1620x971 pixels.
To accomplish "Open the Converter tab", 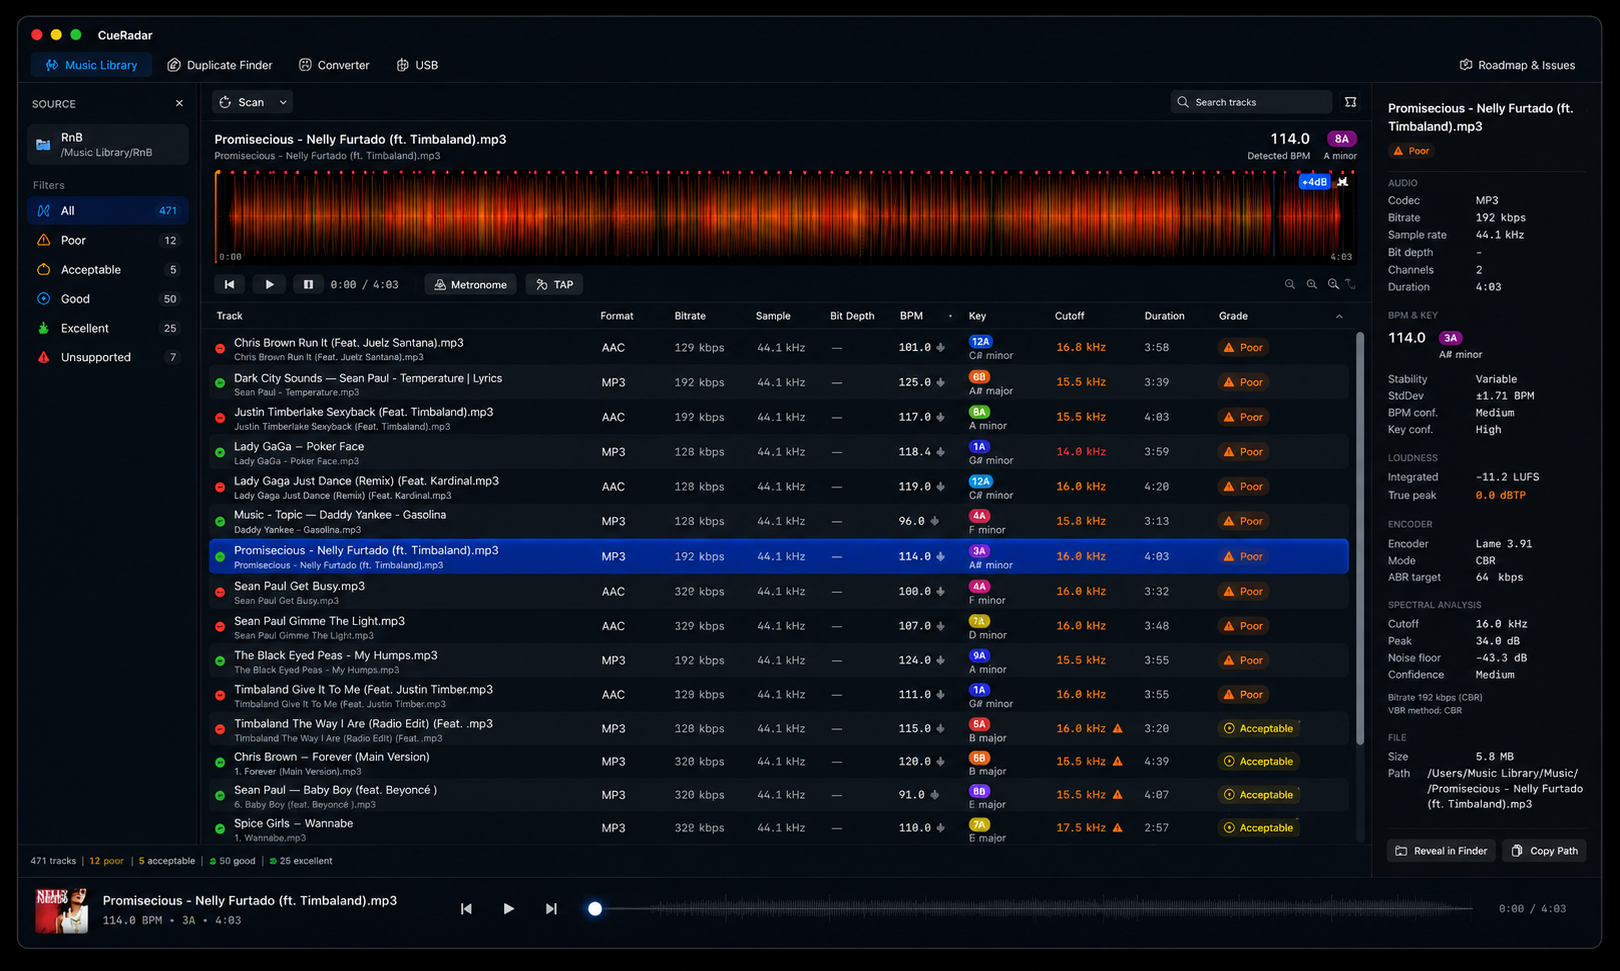I will (334, 65).
